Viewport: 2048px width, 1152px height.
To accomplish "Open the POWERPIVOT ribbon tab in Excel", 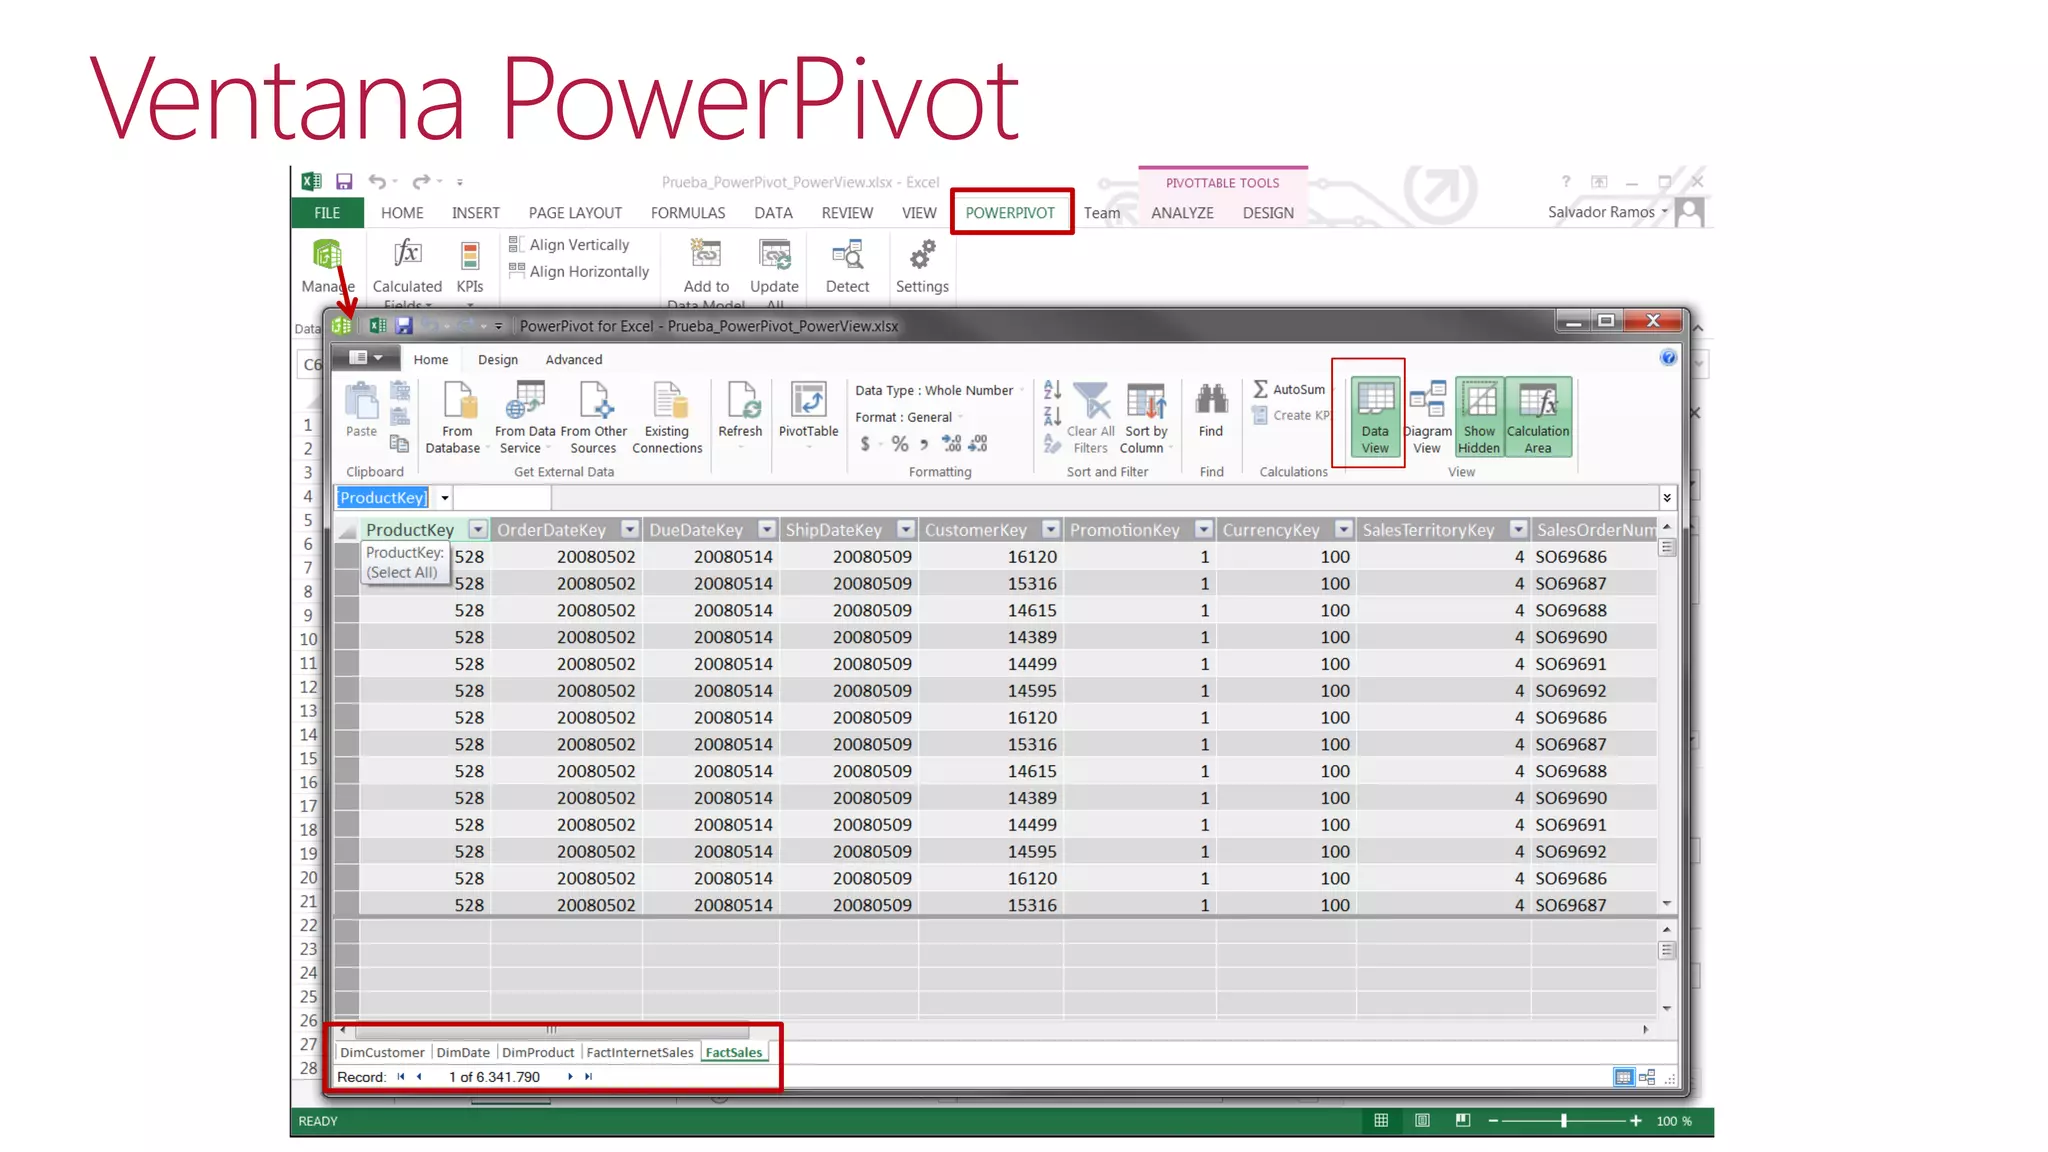I will (1010, 213).
